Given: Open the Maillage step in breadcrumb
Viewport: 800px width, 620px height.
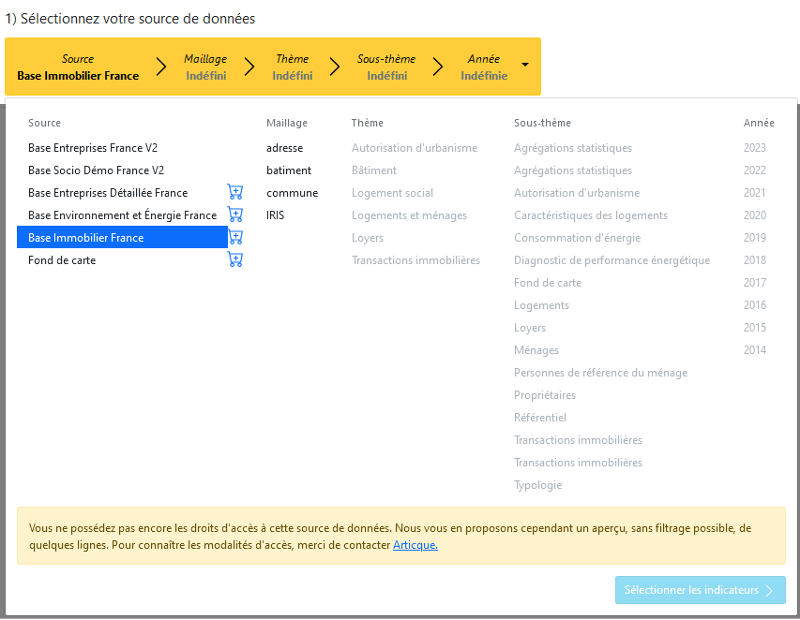Looking at the screenshot, I should tap(205, 67).
